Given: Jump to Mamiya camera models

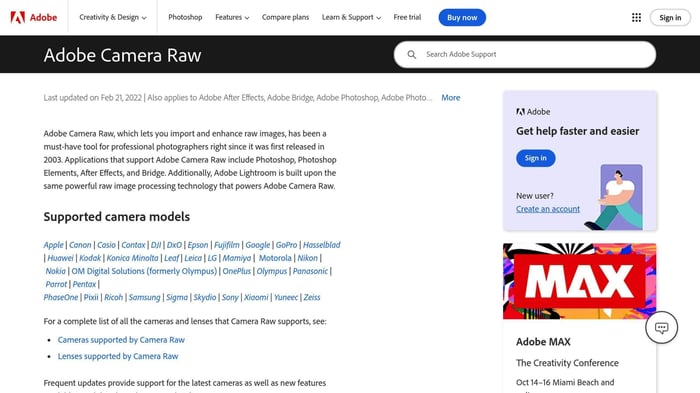Looking at the screenshot, I should coord(237,258).
